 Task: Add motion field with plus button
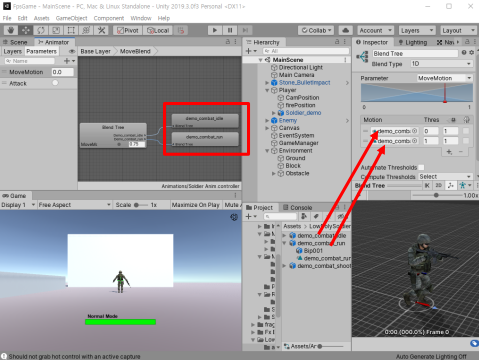point(449,152)
